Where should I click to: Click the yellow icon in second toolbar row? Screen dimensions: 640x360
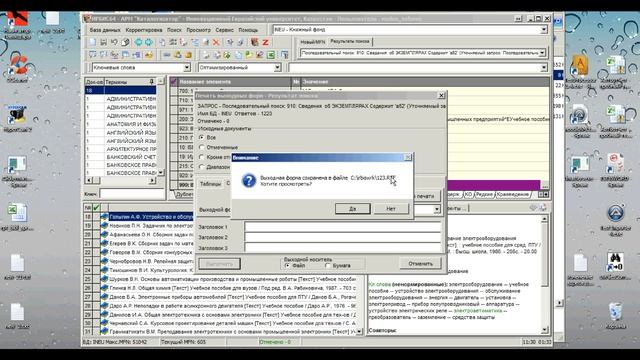tap(149, 55)
